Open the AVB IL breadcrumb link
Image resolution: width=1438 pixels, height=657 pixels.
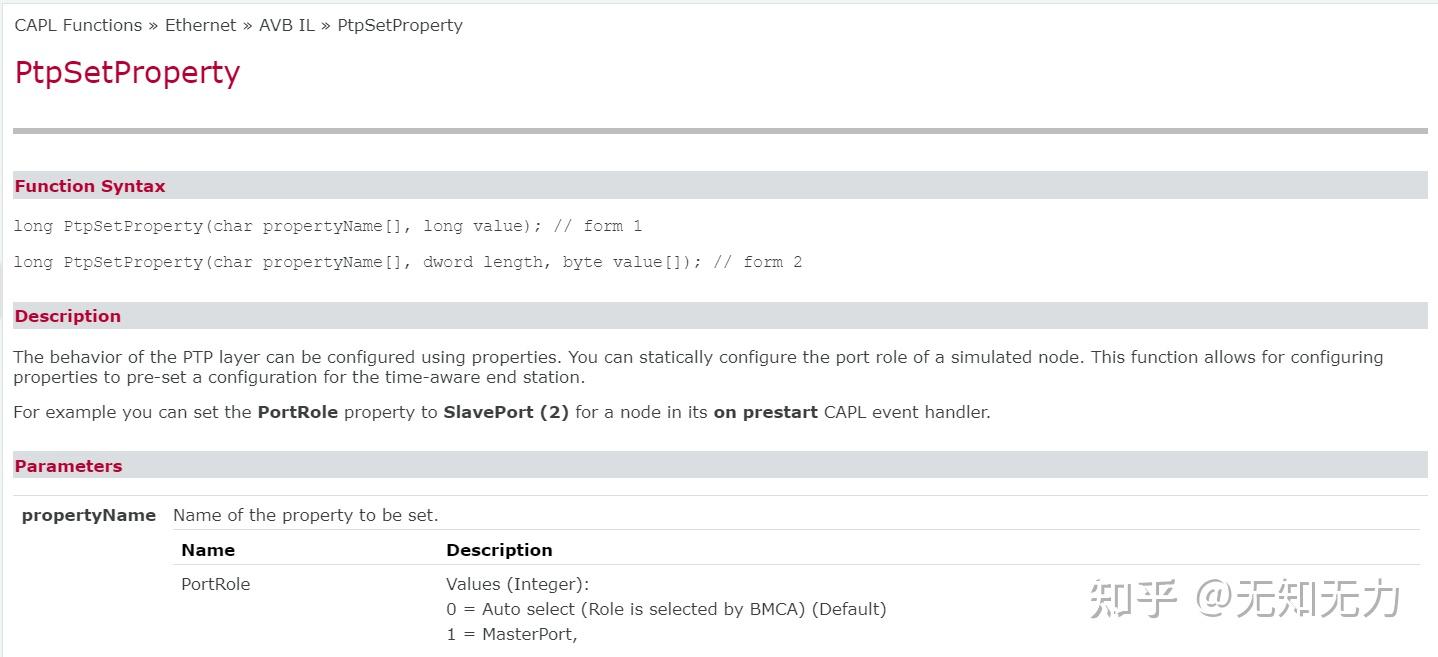click(287, 25)
